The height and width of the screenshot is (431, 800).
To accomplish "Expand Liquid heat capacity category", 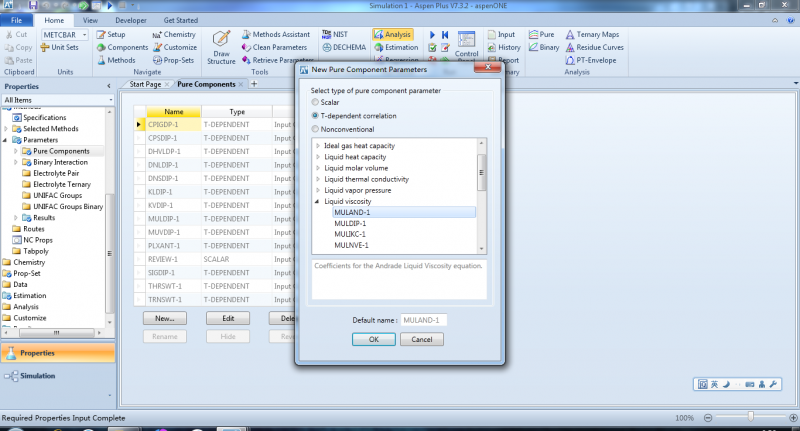I will click(318, 157).
